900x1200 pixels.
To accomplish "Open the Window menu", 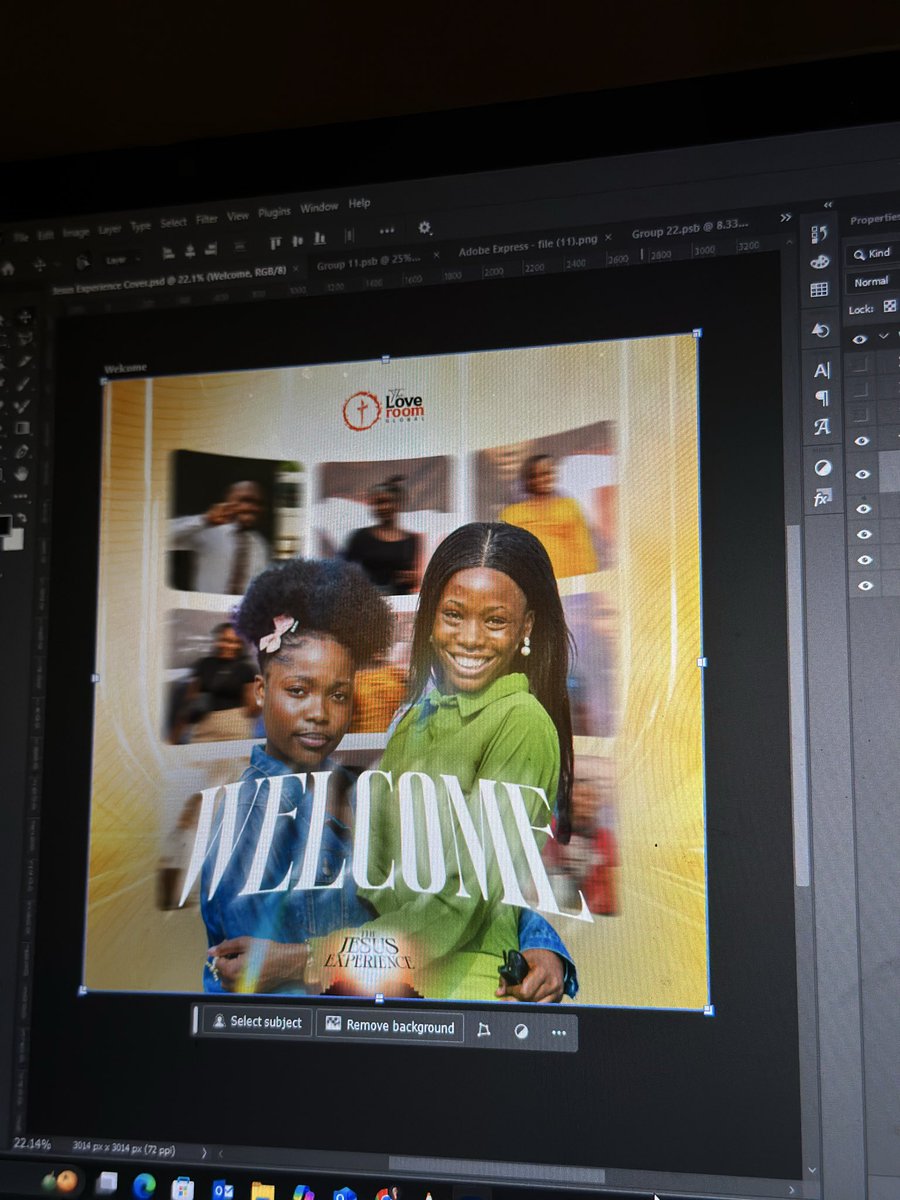I will coord(320,207).
